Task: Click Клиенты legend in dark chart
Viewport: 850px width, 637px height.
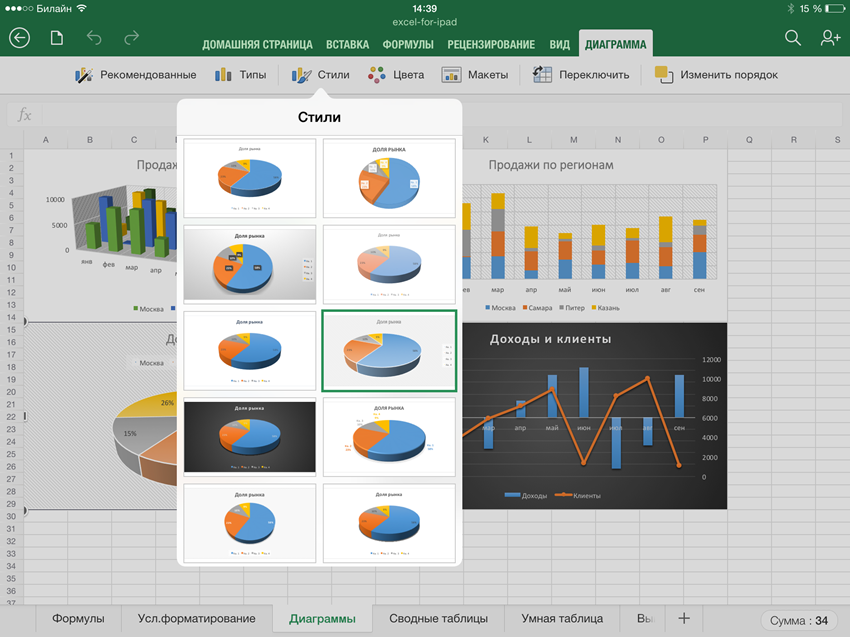Action: coord(578,496)
